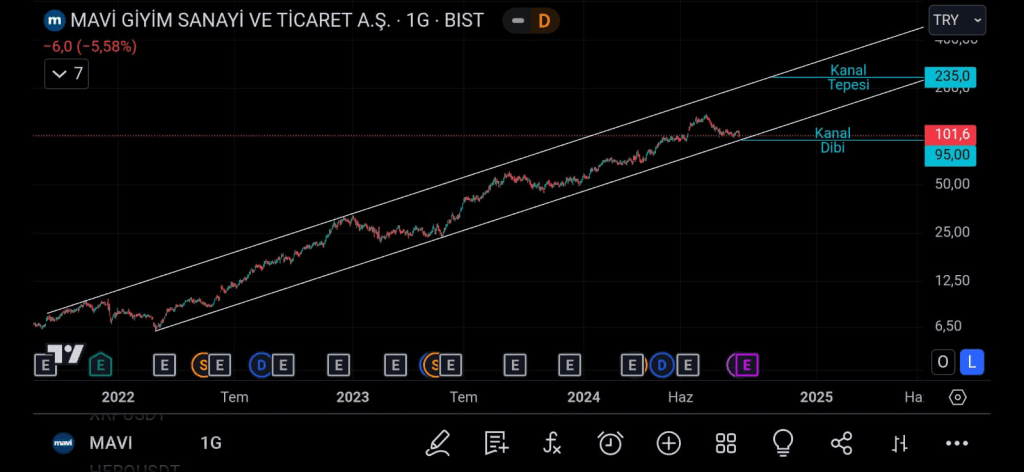Tap the 2025 label on the time axis

(x=816, y=397)
